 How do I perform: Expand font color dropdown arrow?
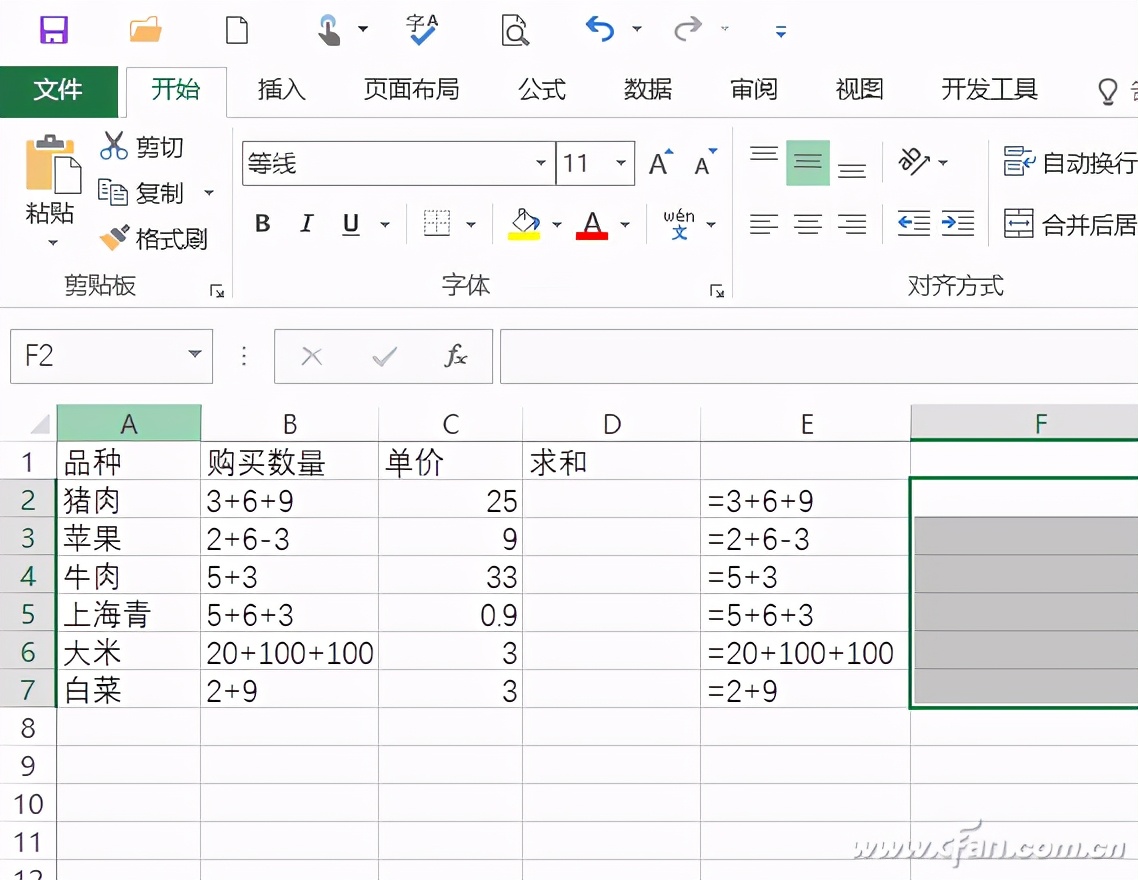pyautogui.click(x=625, y=224)
